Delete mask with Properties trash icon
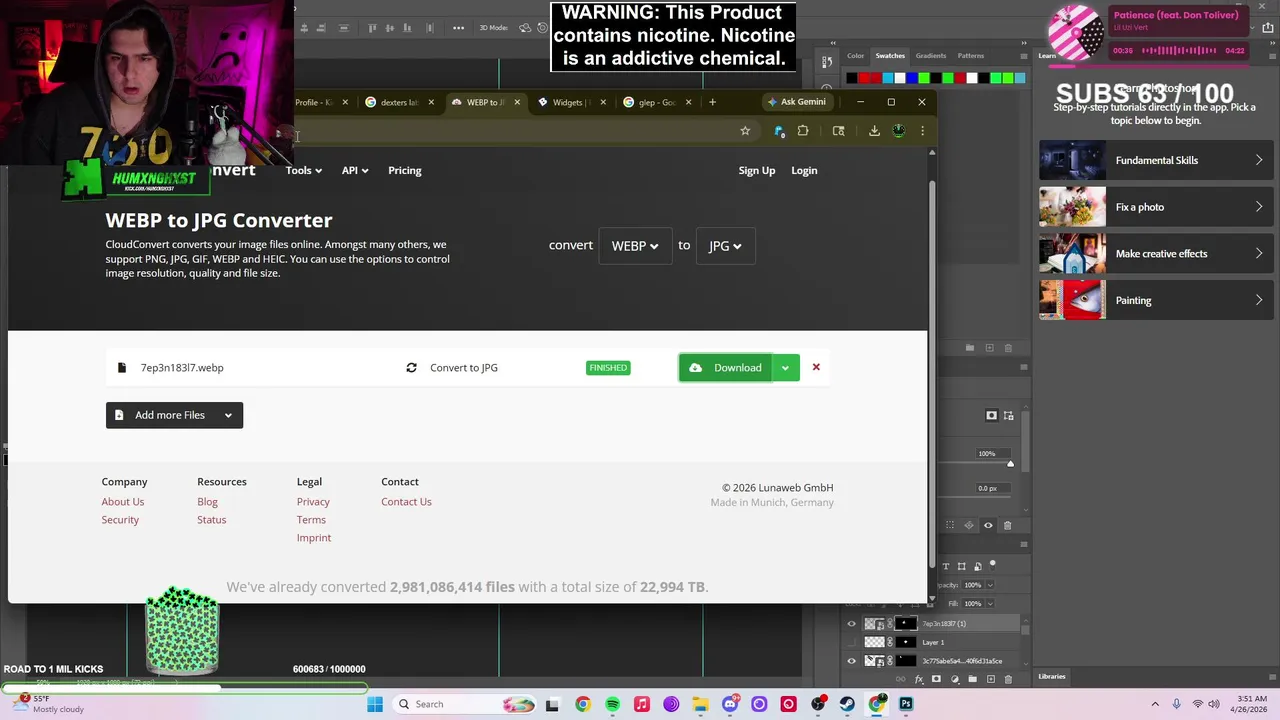 1007,525
